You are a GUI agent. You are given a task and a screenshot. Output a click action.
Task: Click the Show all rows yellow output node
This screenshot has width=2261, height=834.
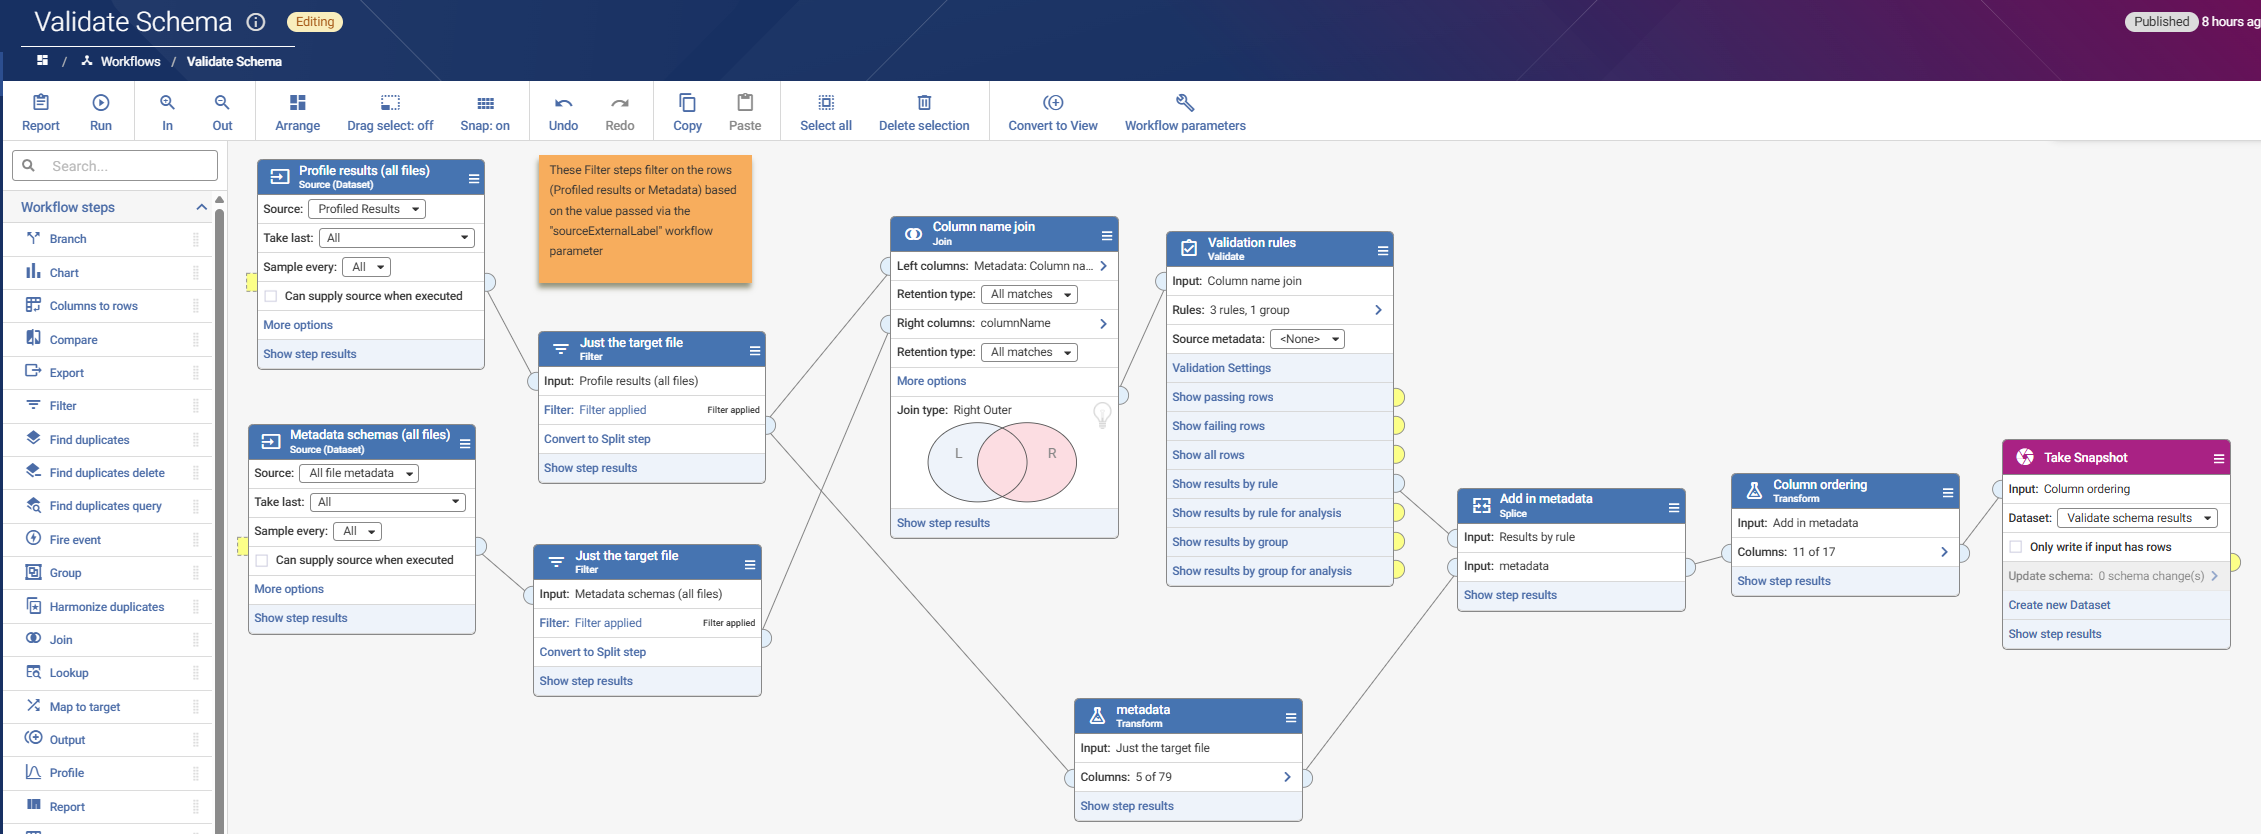tap(1398, 455)
